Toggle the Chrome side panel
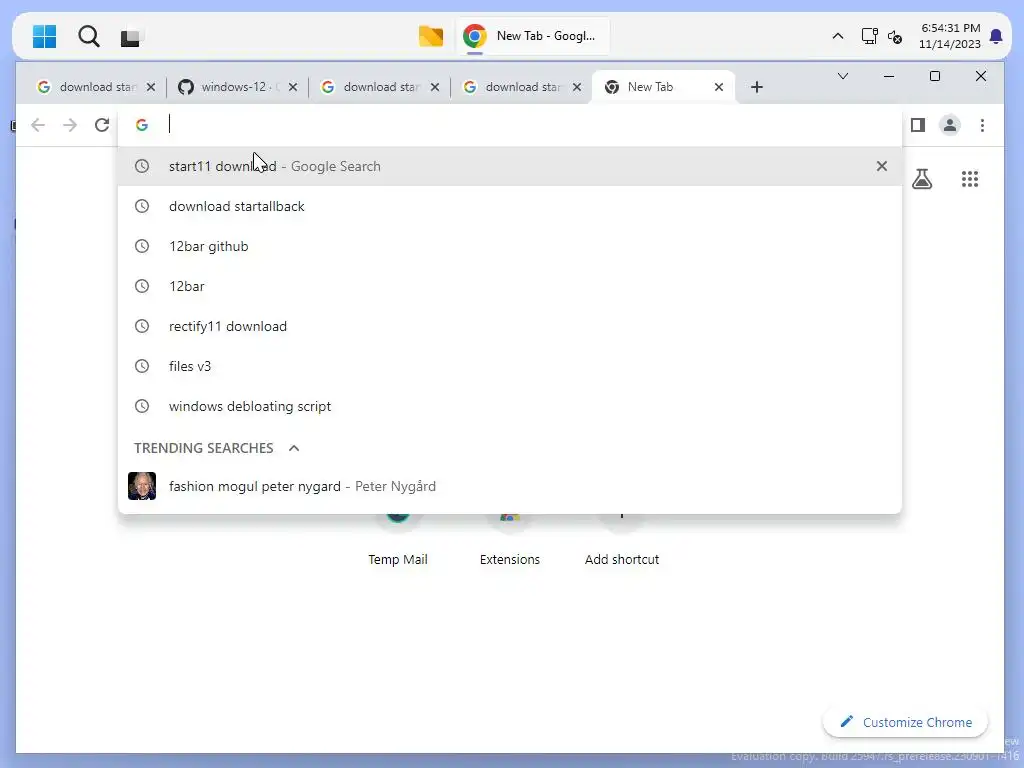The image size is (1024, 768). (918, 125)
